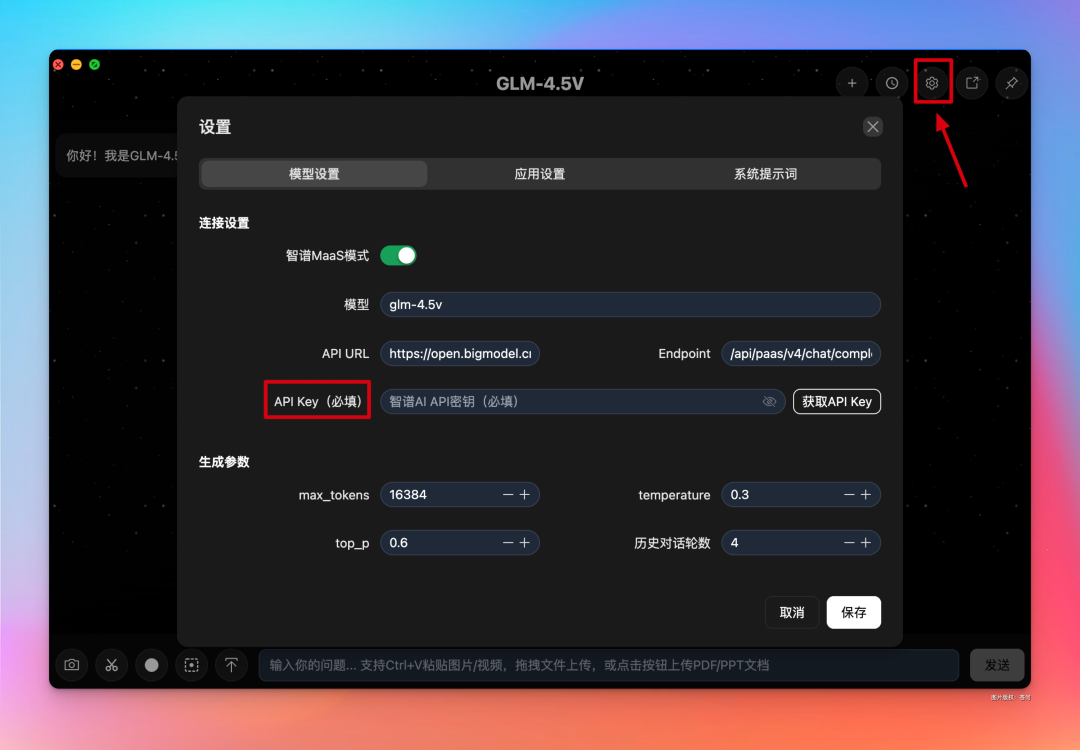Start a new chat with the plus icon
Image resolution: width=1080 pixels, height=750 pixels.
(852, 83)
